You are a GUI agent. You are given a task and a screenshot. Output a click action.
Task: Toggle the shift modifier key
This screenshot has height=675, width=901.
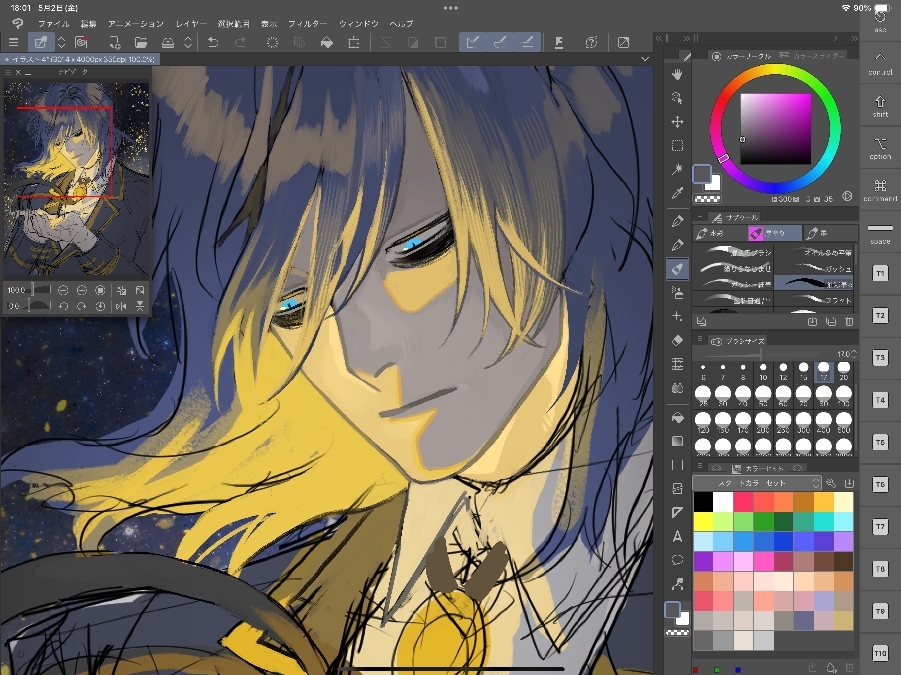coord(880,106)
